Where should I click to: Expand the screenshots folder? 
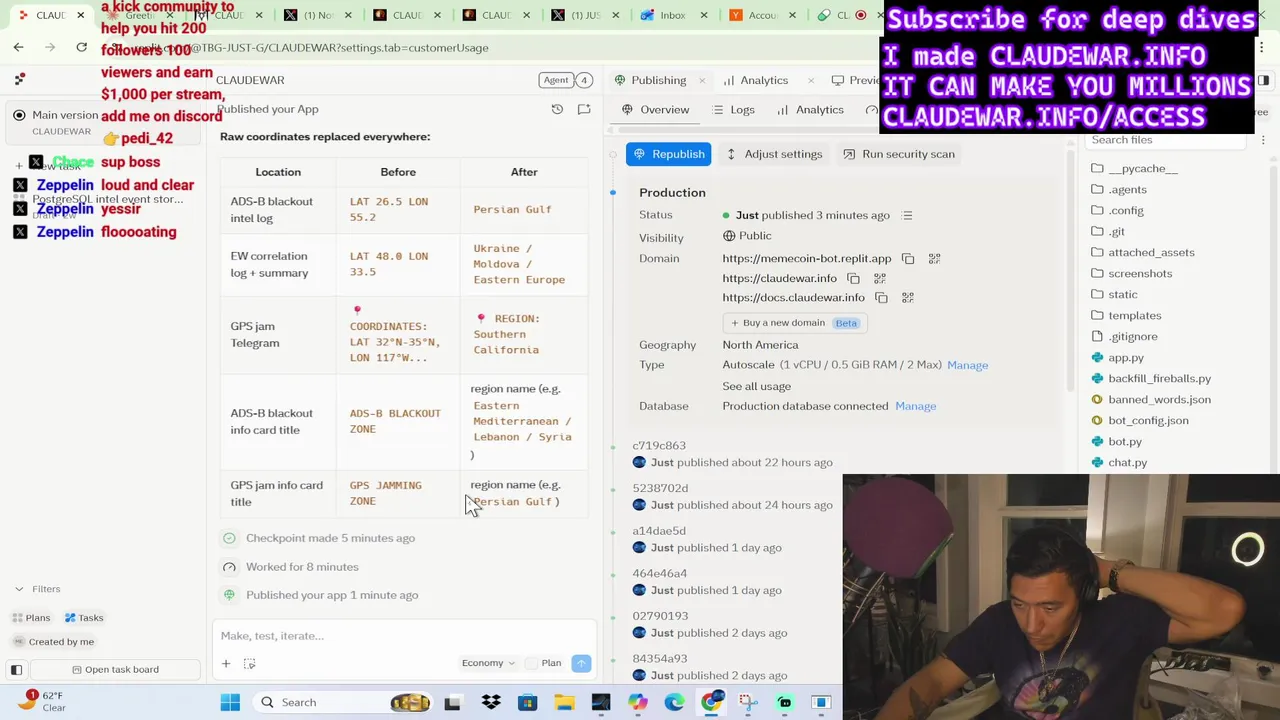coord(1139,274)
